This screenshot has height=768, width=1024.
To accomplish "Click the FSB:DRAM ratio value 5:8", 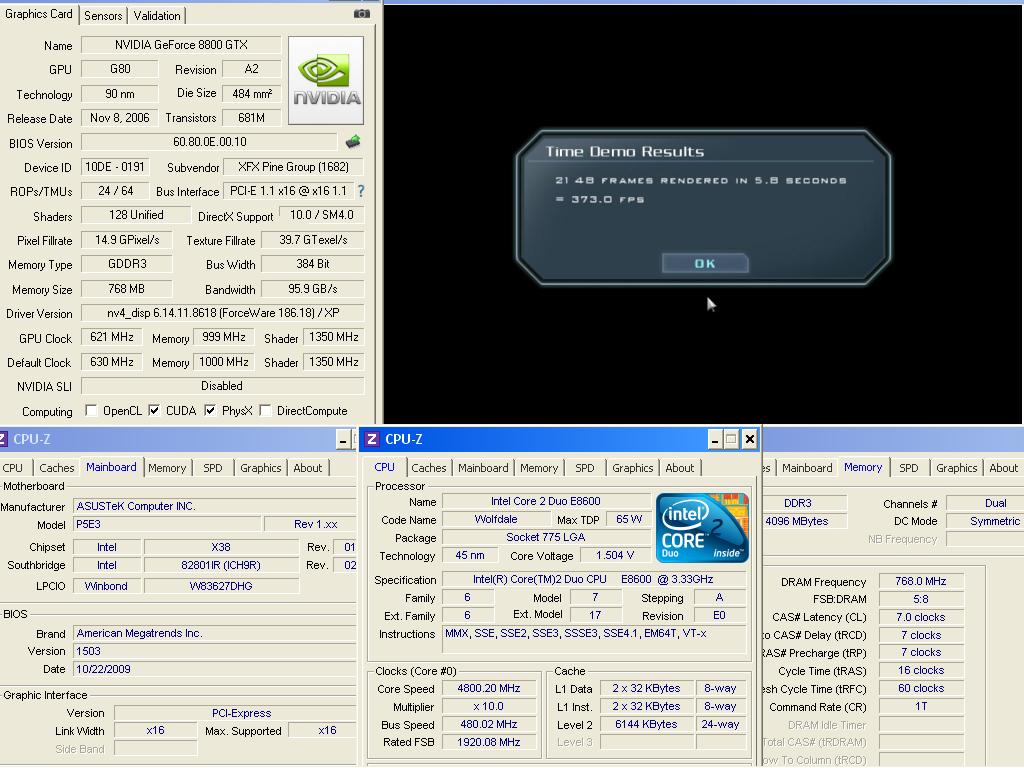I will (x=921, y=599).
